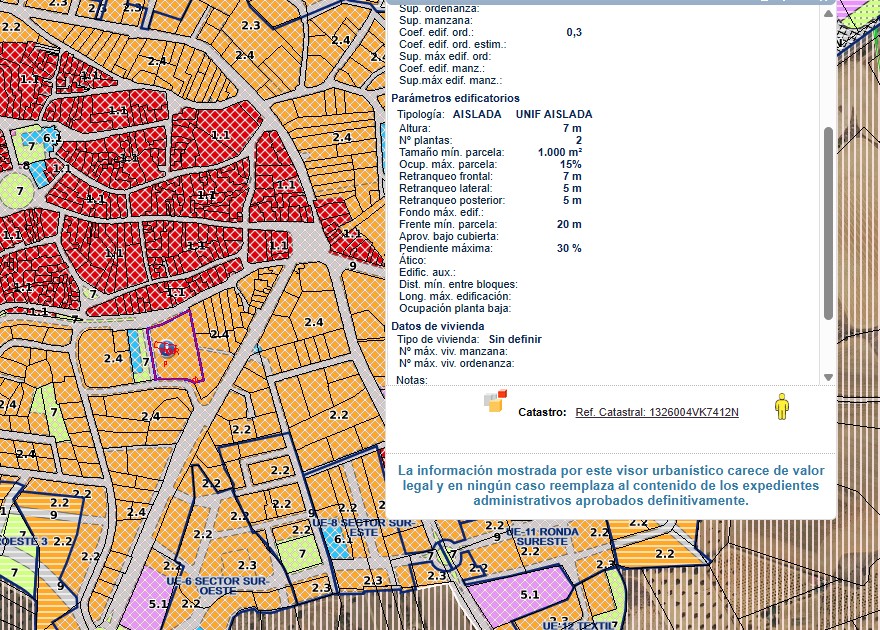Select the green square zone 7 near UE-8
Viewport: 880px width, 630px height.
point(298,552)
